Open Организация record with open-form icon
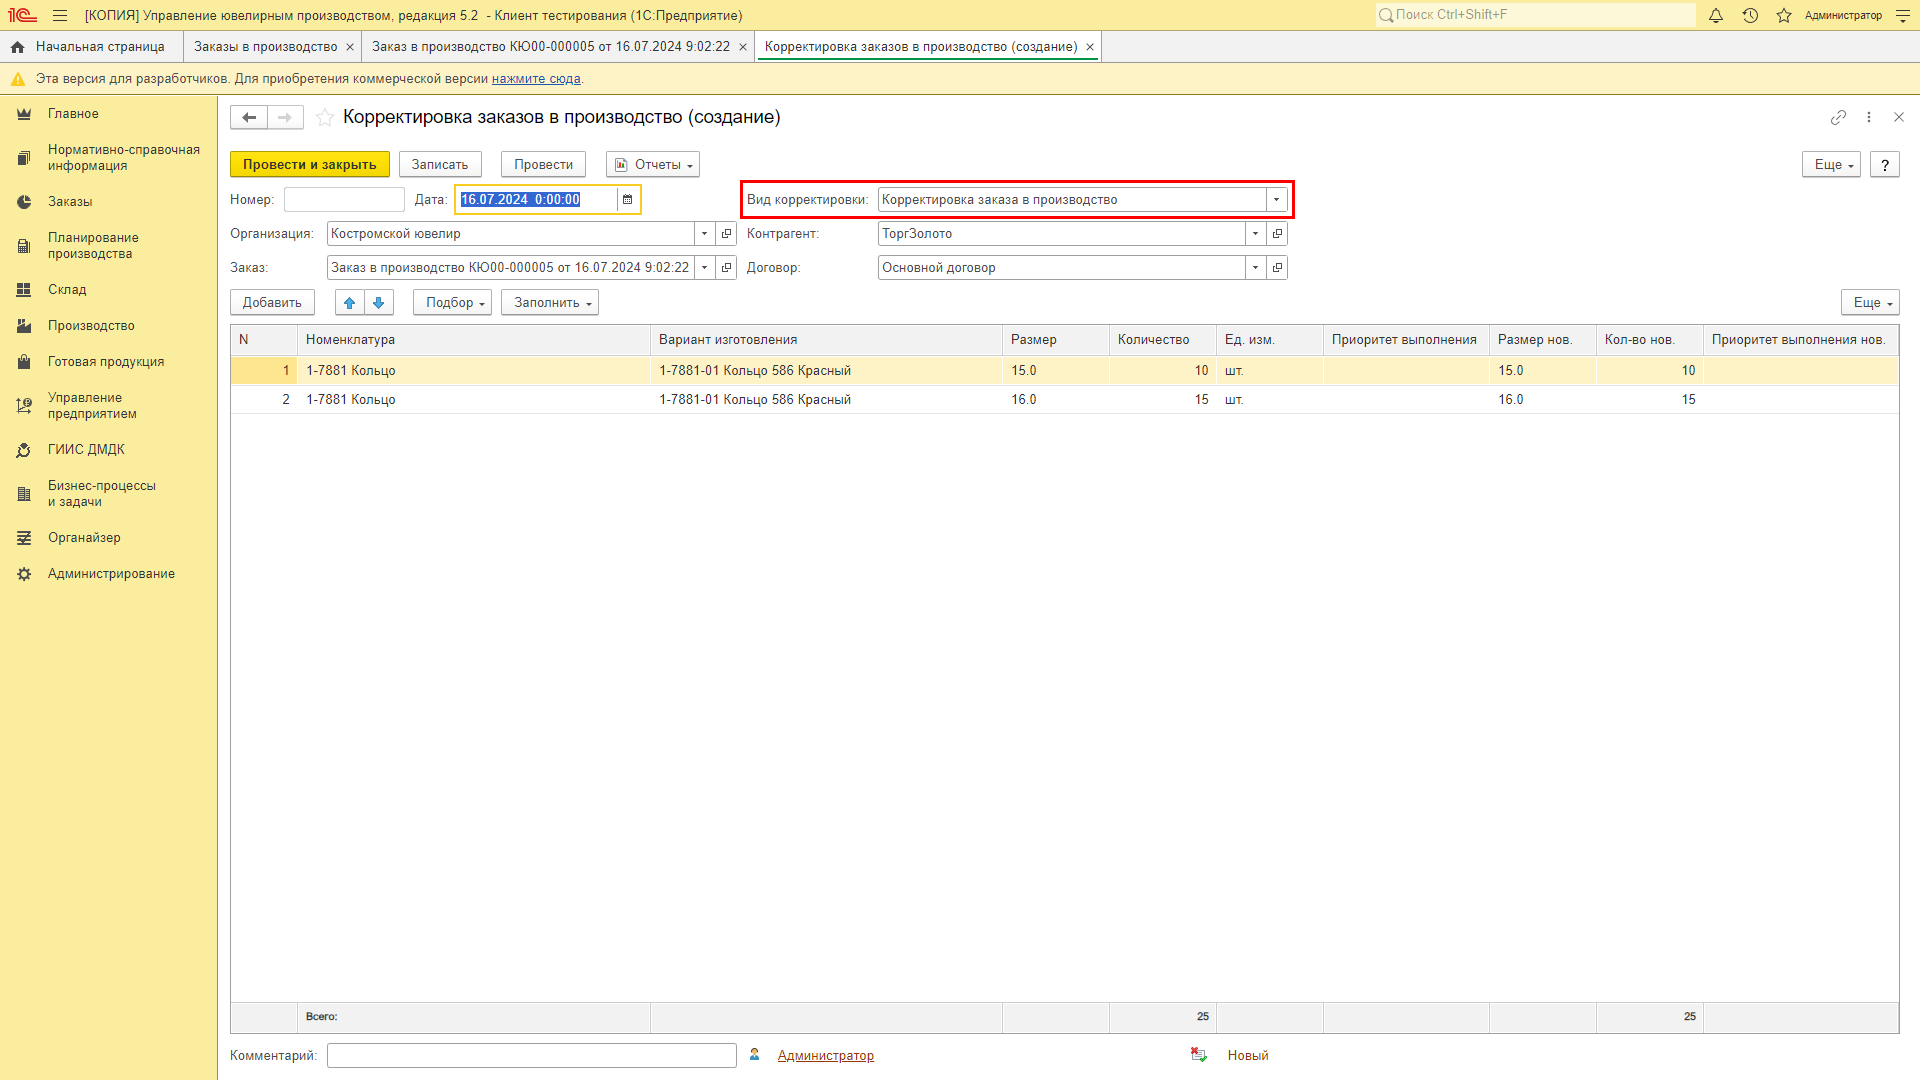Screen dimensions: 1920x1080 (x=727, y=234)
